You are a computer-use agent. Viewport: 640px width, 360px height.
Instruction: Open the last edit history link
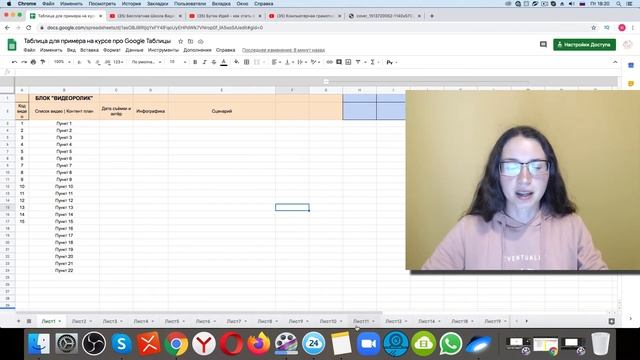click(283, 50)
